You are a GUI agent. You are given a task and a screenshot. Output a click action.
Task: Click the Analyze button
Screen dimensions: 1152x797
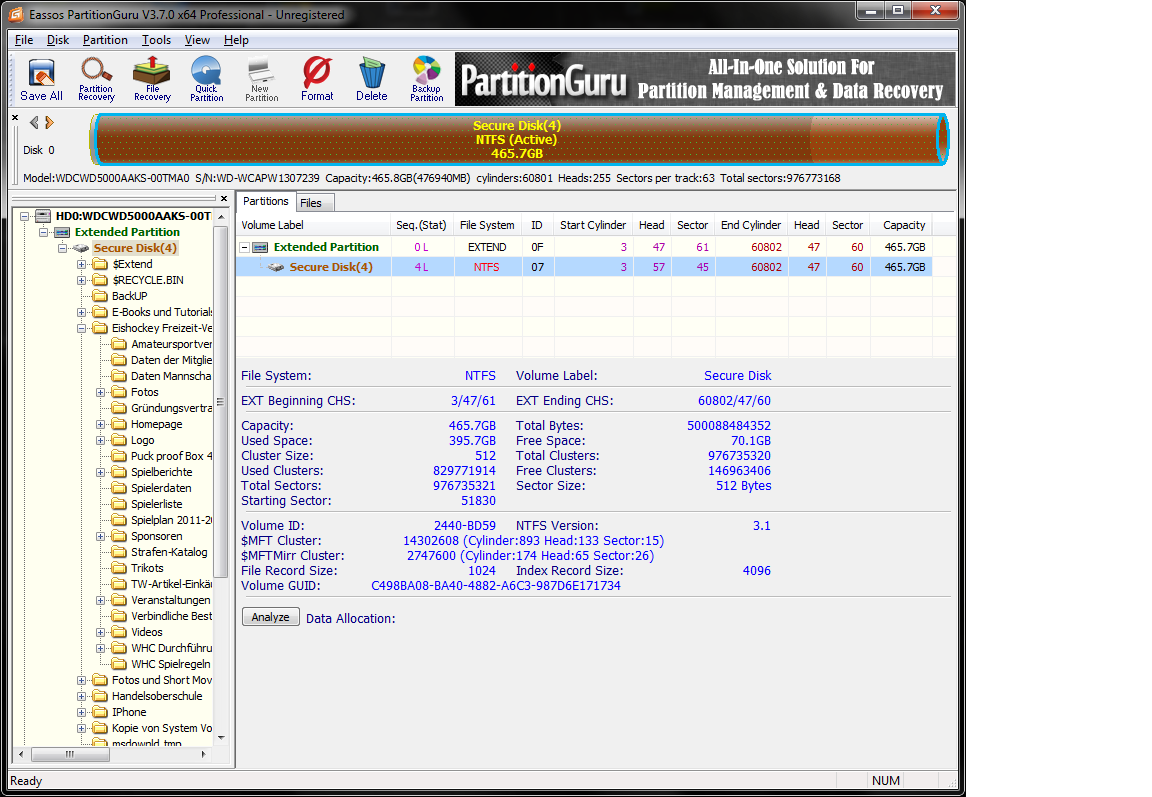(x=270, y=617)
